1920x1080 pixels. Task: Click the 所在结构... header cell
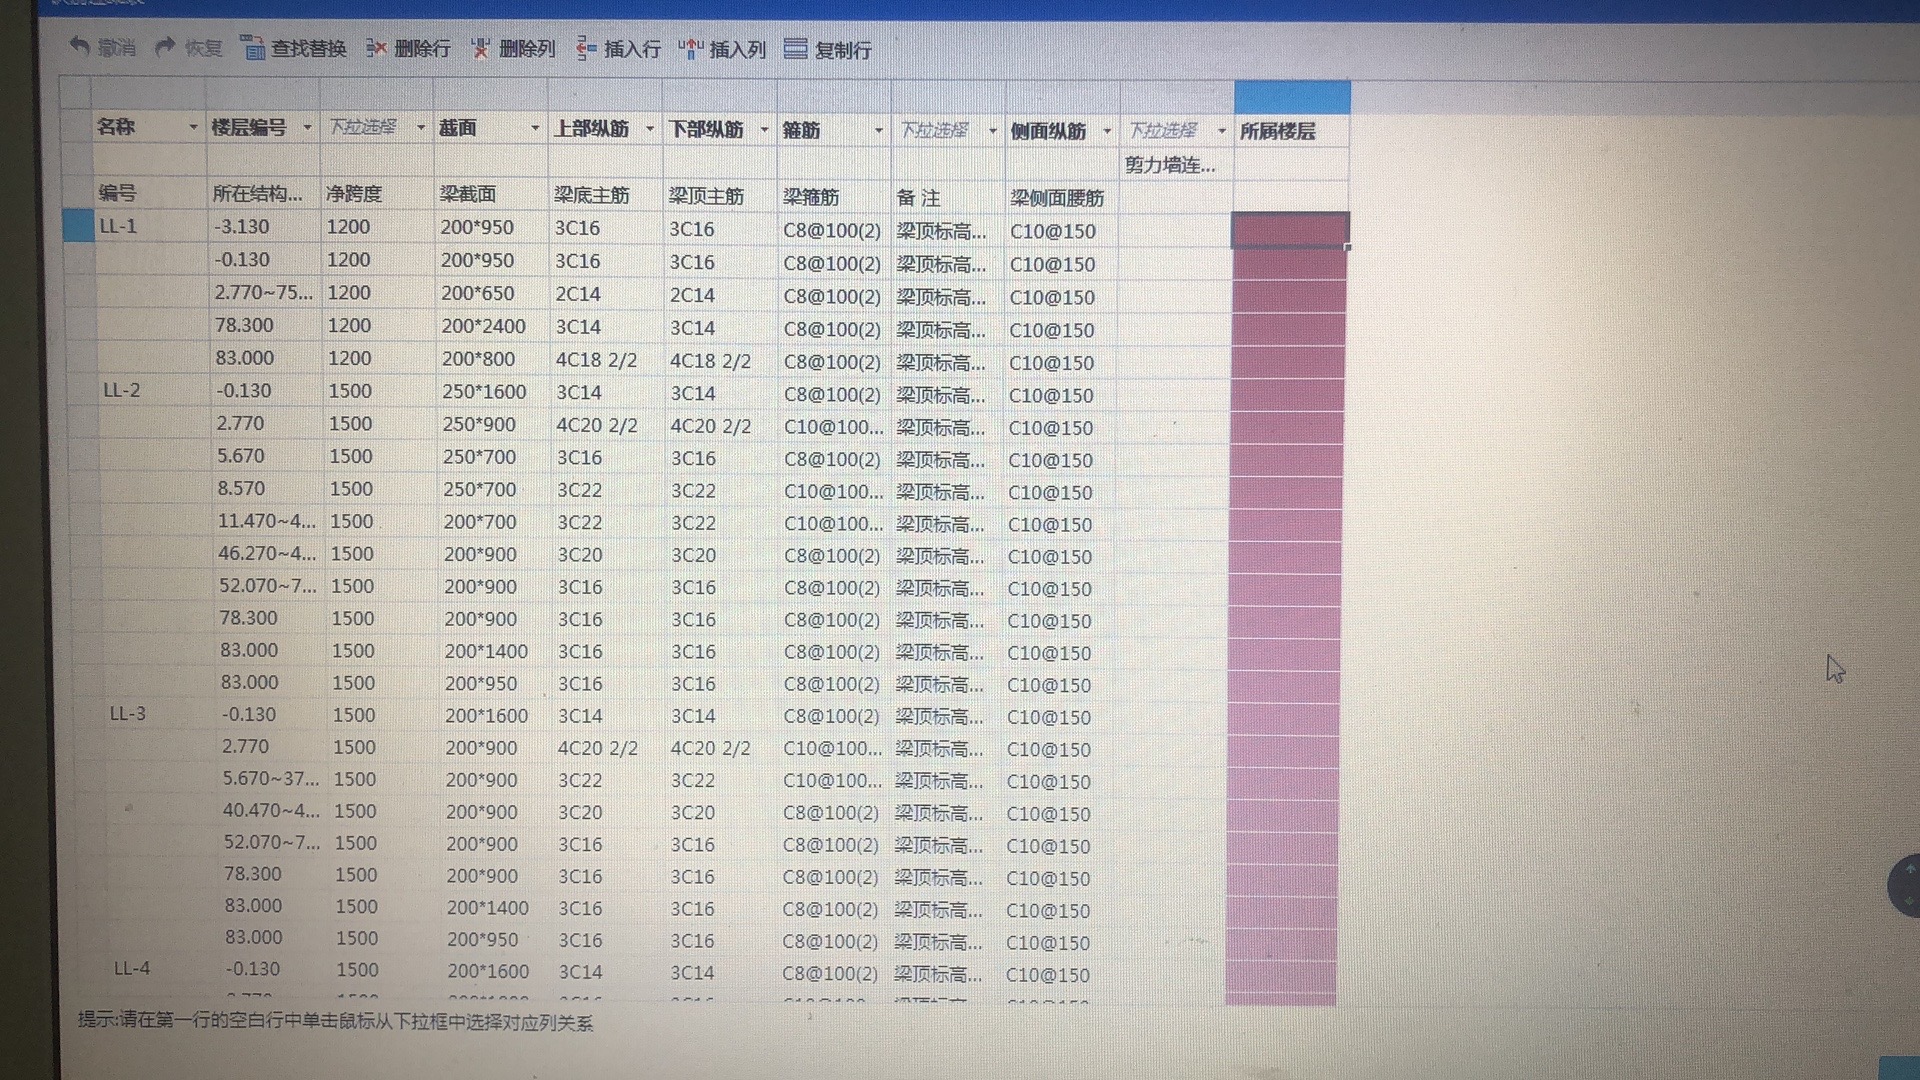263,194
